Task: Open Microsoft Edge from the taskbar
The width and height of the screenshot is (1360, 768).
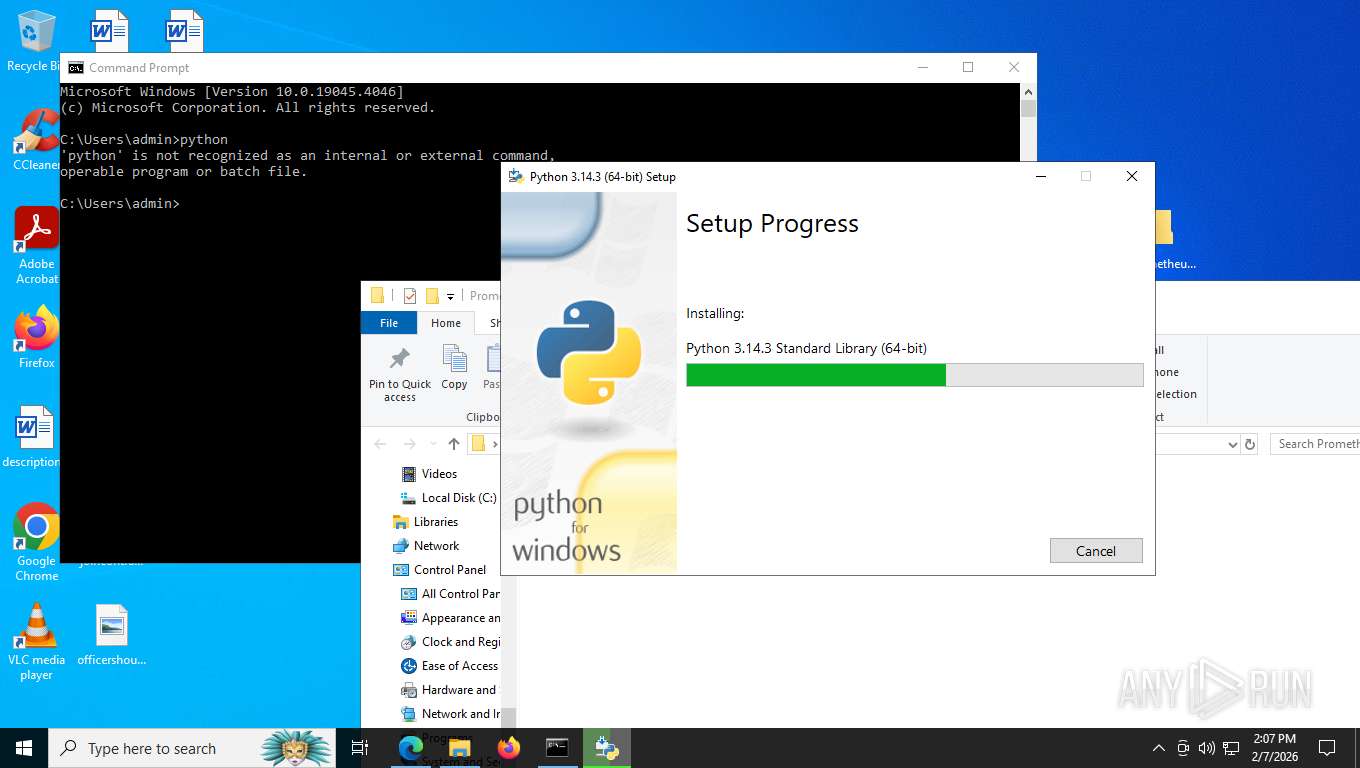Action: point(410,748)
